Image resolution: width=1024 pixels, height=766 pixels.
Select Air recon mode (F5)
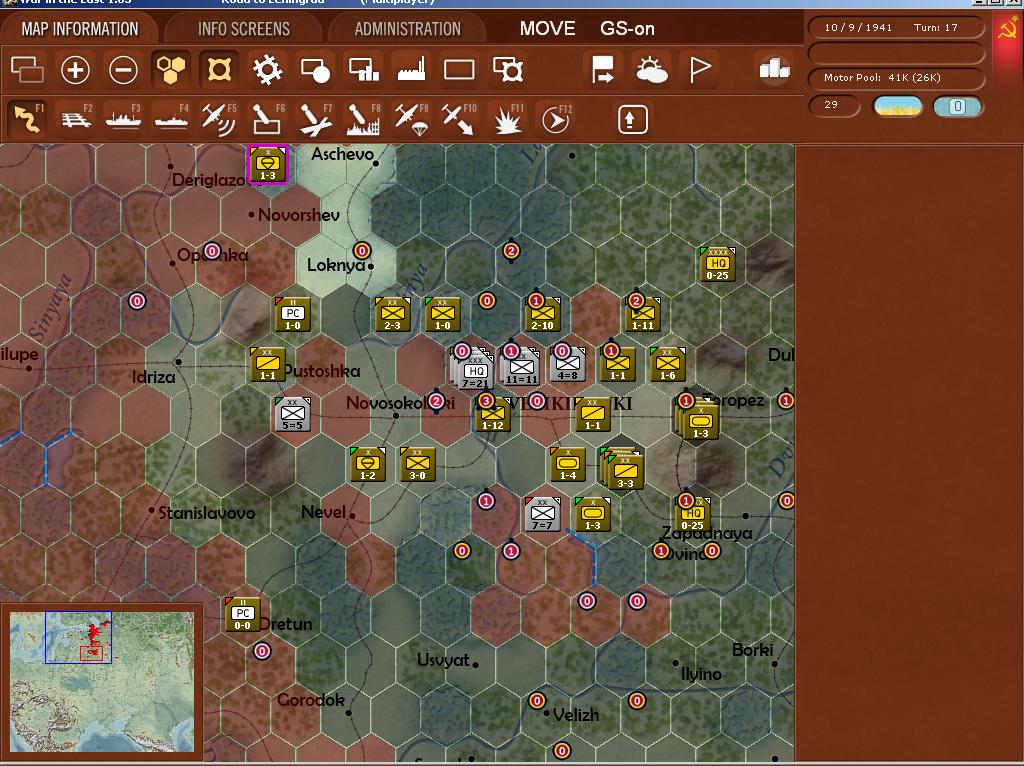point(219,119)
